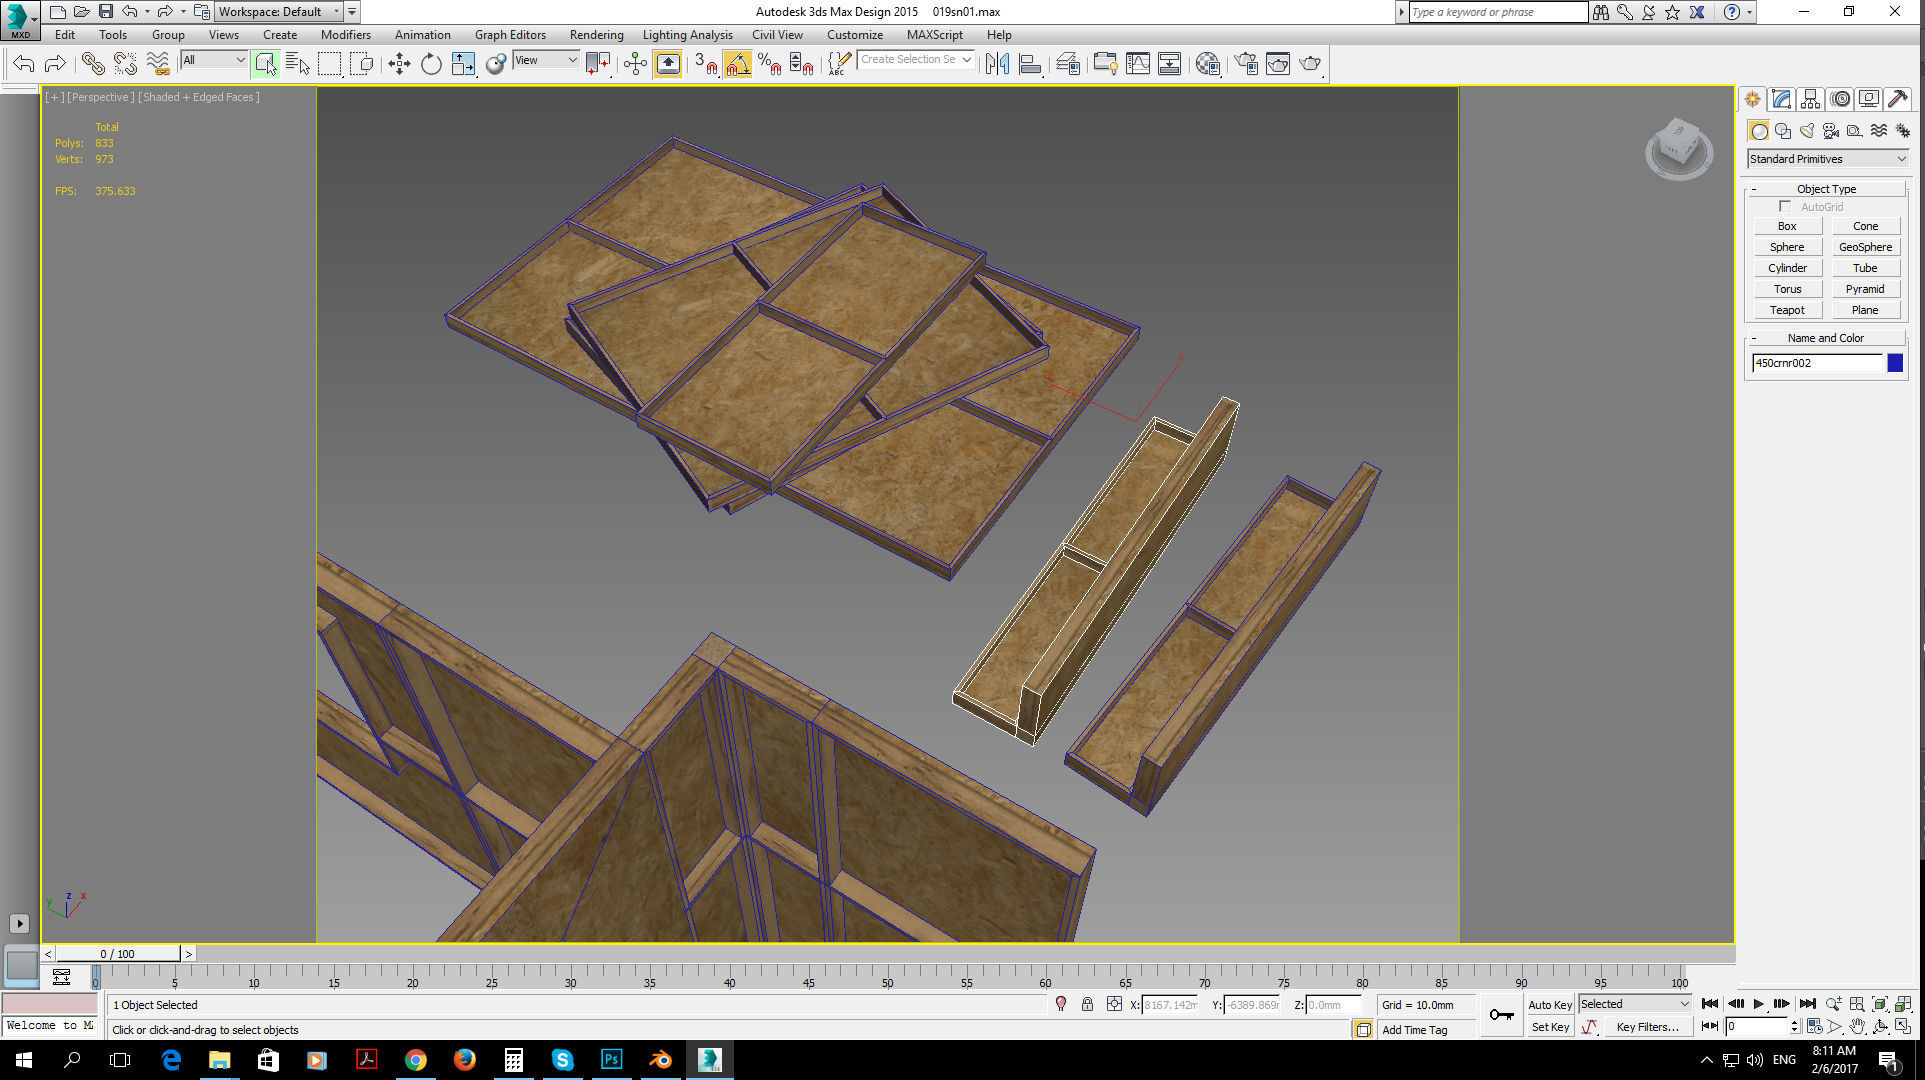The image size is (1925, 1080).
Task: Open the selection filter All dropdown
Action: tap(213, 60)
